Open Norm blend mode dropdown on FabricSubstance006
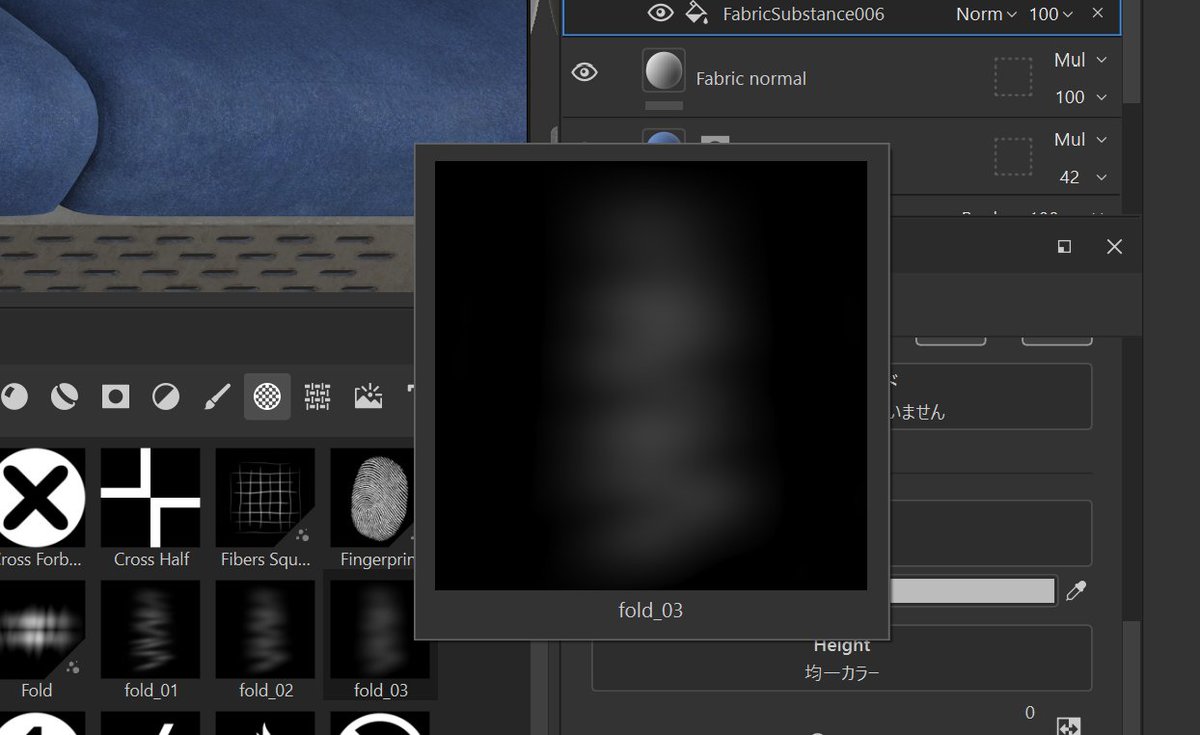This screenshot has height=735, width=1200. click(986, 14)
